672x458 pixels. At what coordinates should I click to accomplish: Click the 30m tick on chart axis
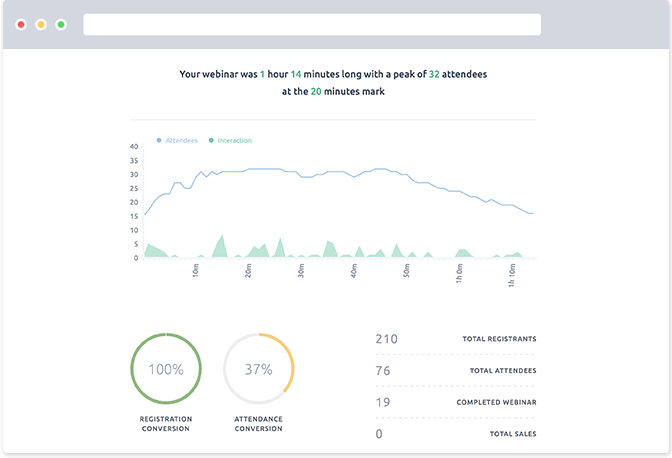(x=301, y=271)
